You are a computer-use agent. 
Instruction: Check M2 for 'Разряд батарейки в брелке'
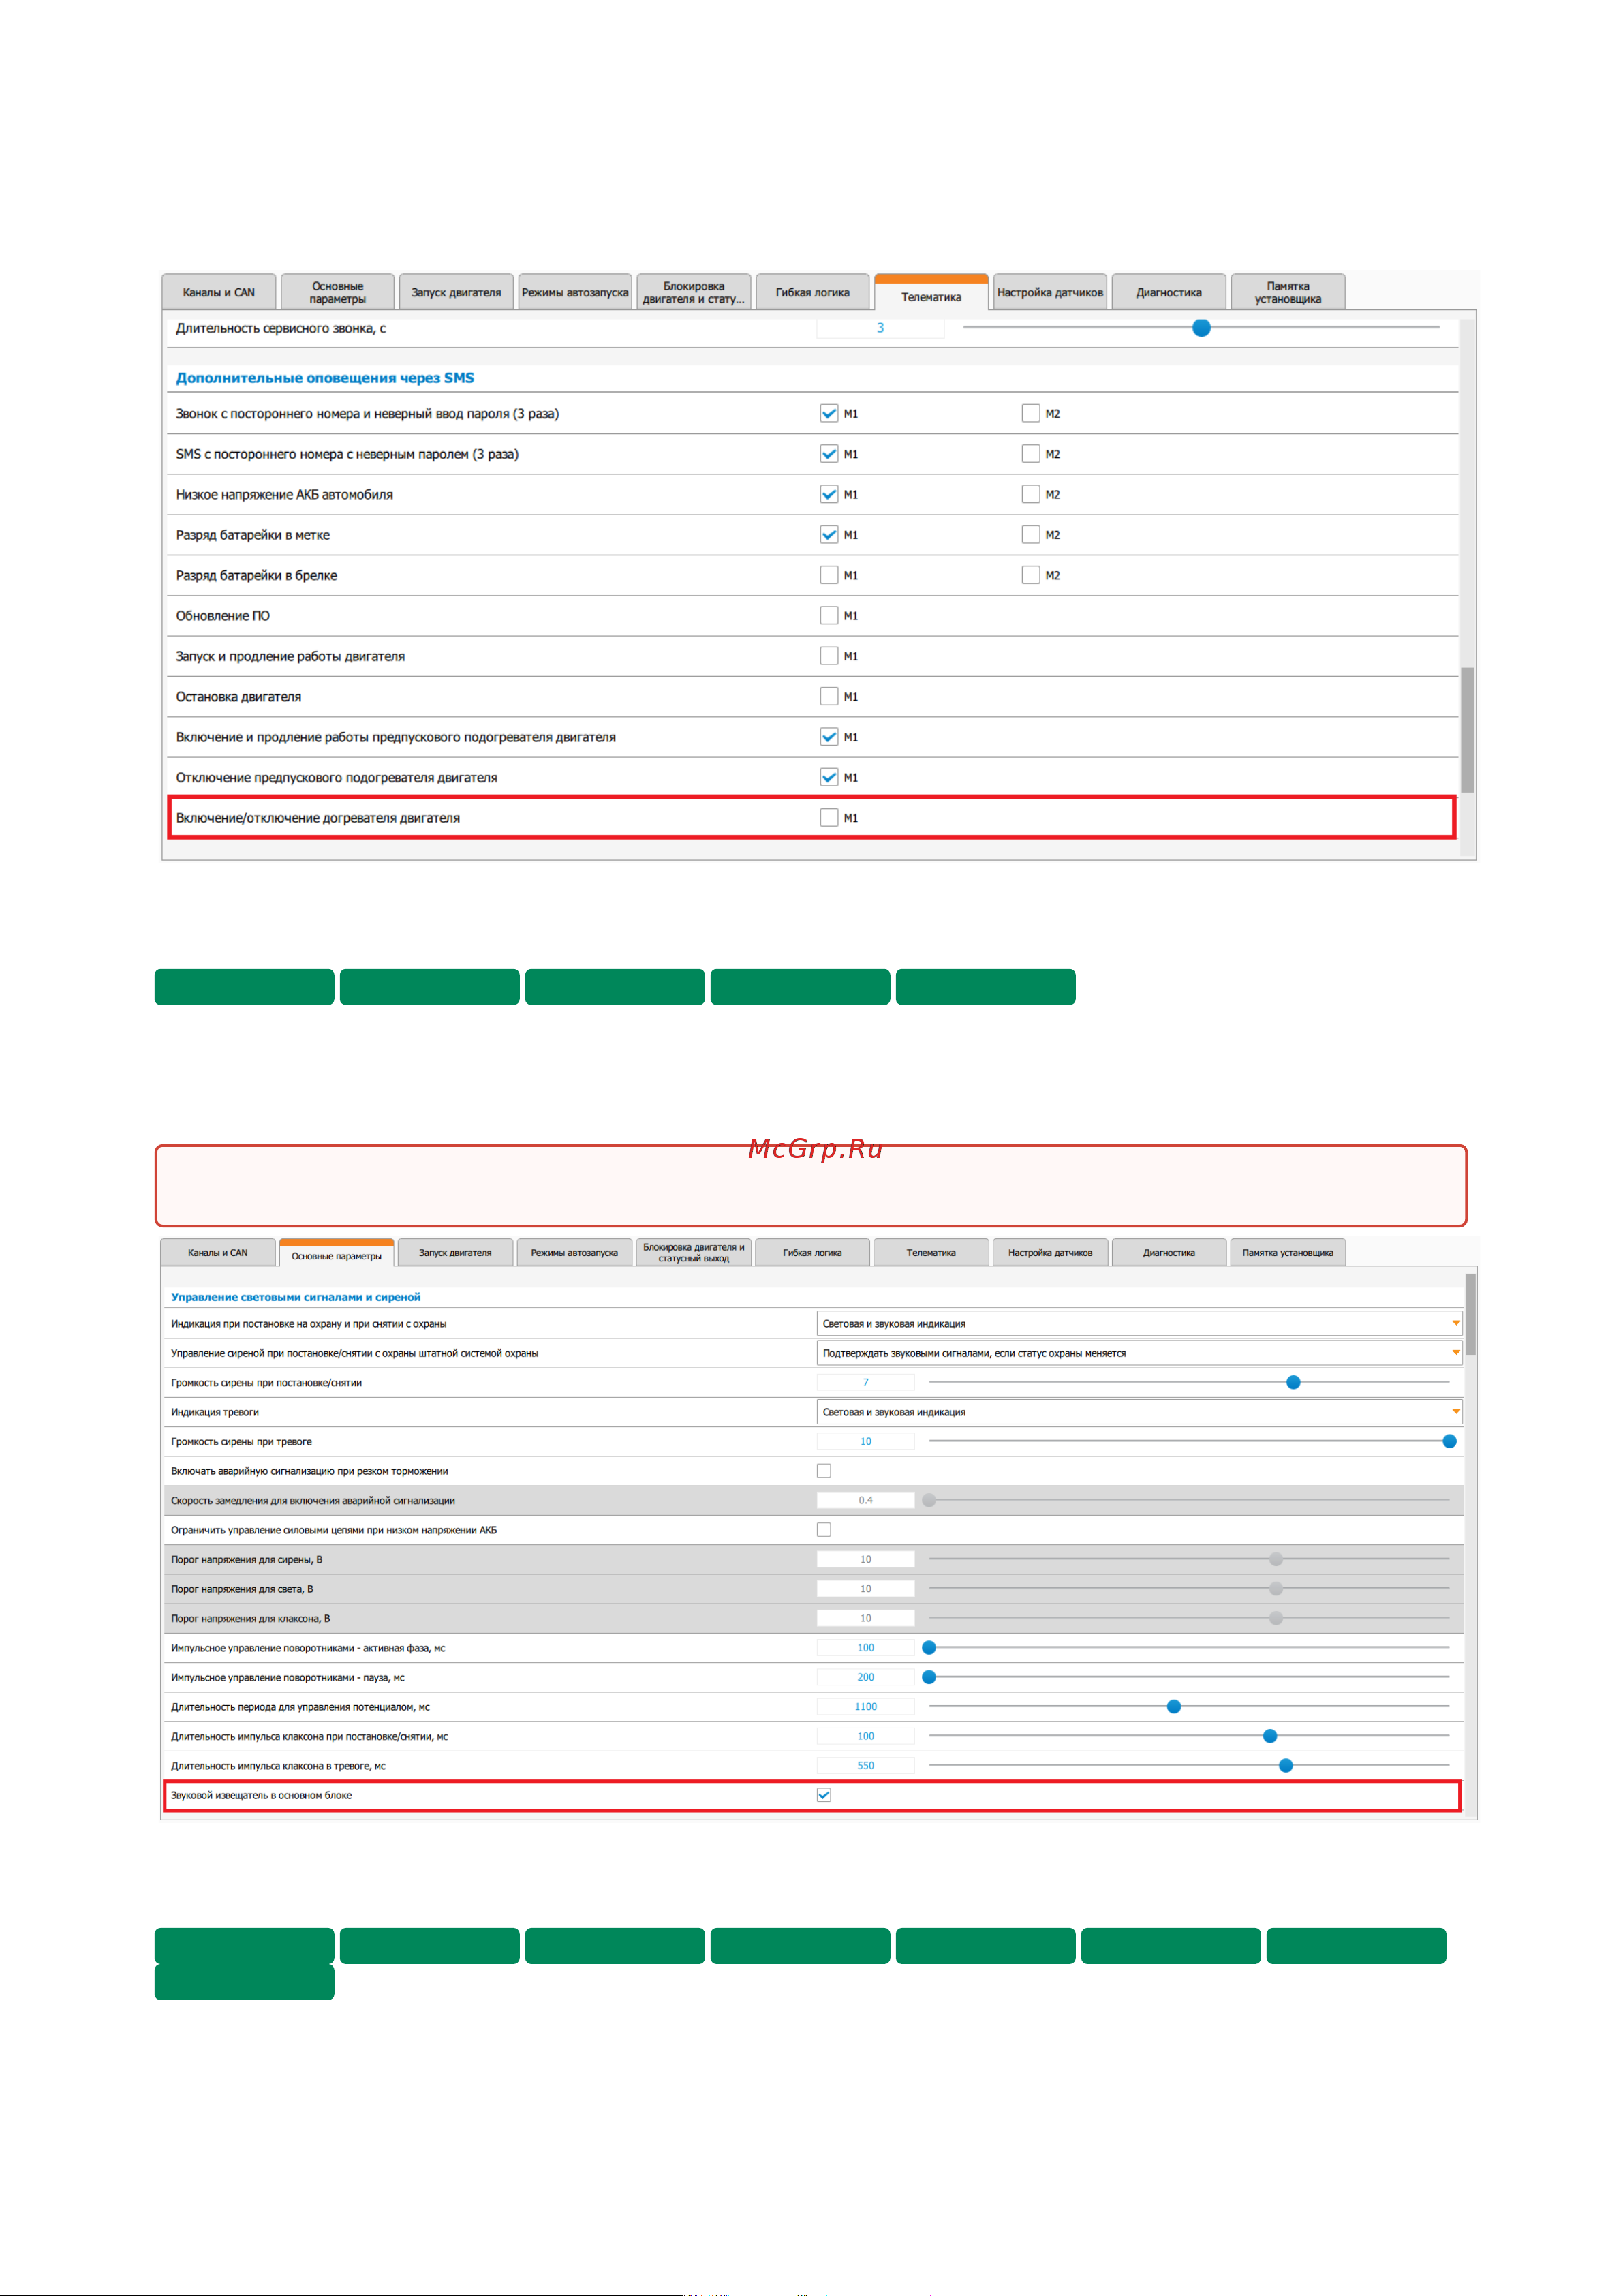pos(1031,575)
